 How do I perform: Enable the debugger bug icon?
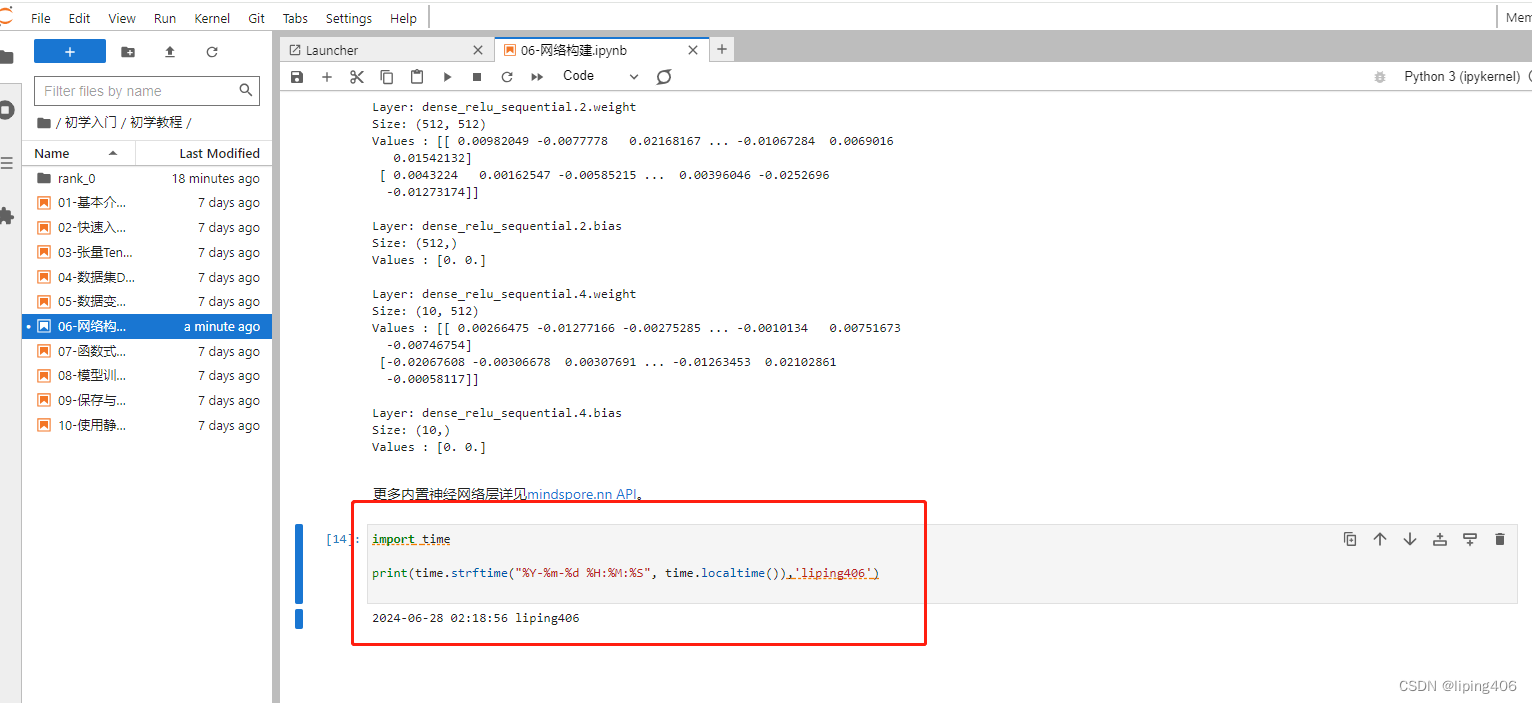1380,77
